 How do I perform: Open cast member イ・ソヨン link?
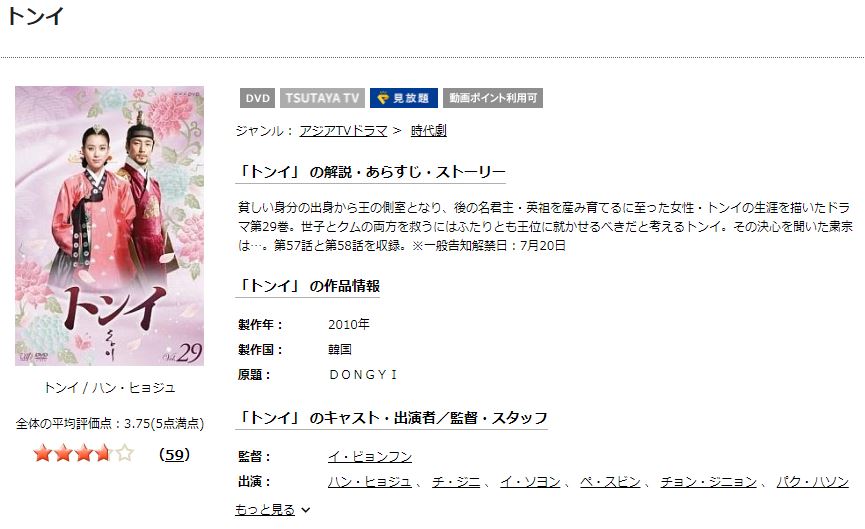pyautogui.click(x=530, y=482)
